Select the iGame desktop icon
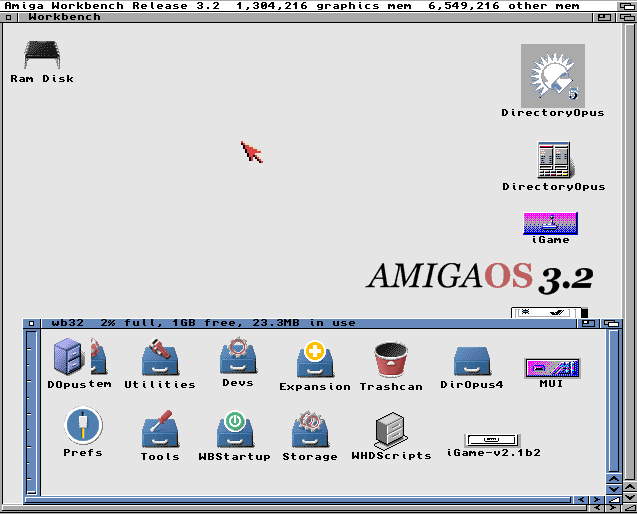 tap(550, 222)
